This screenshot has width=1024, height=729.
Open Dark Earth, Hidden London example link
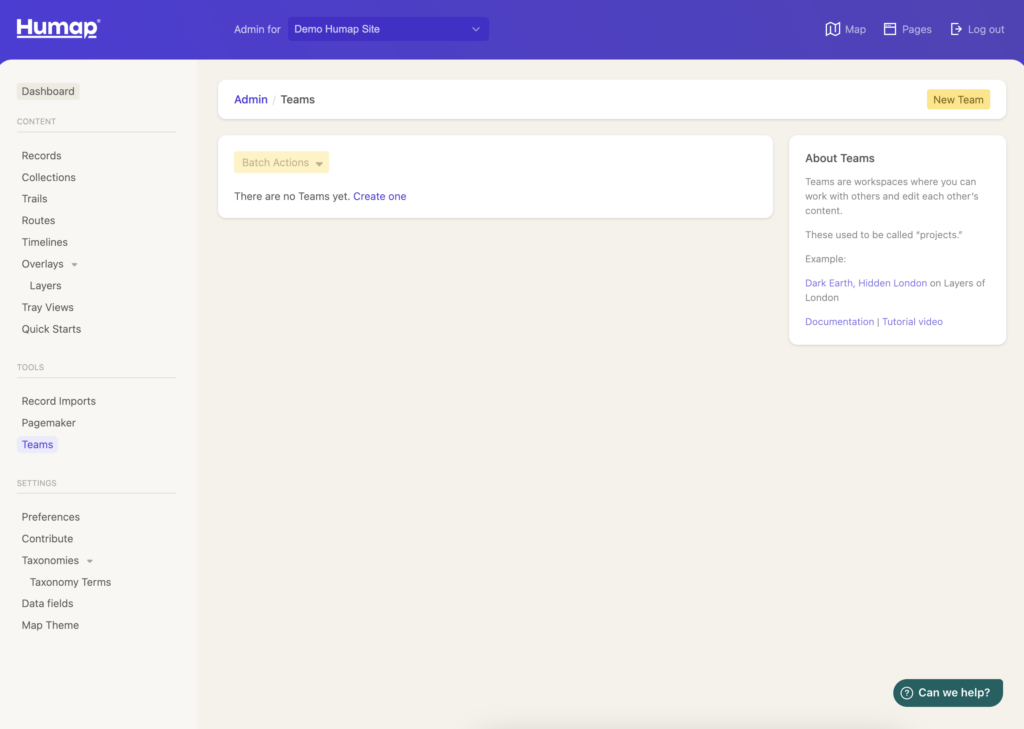tap(865, 283)
